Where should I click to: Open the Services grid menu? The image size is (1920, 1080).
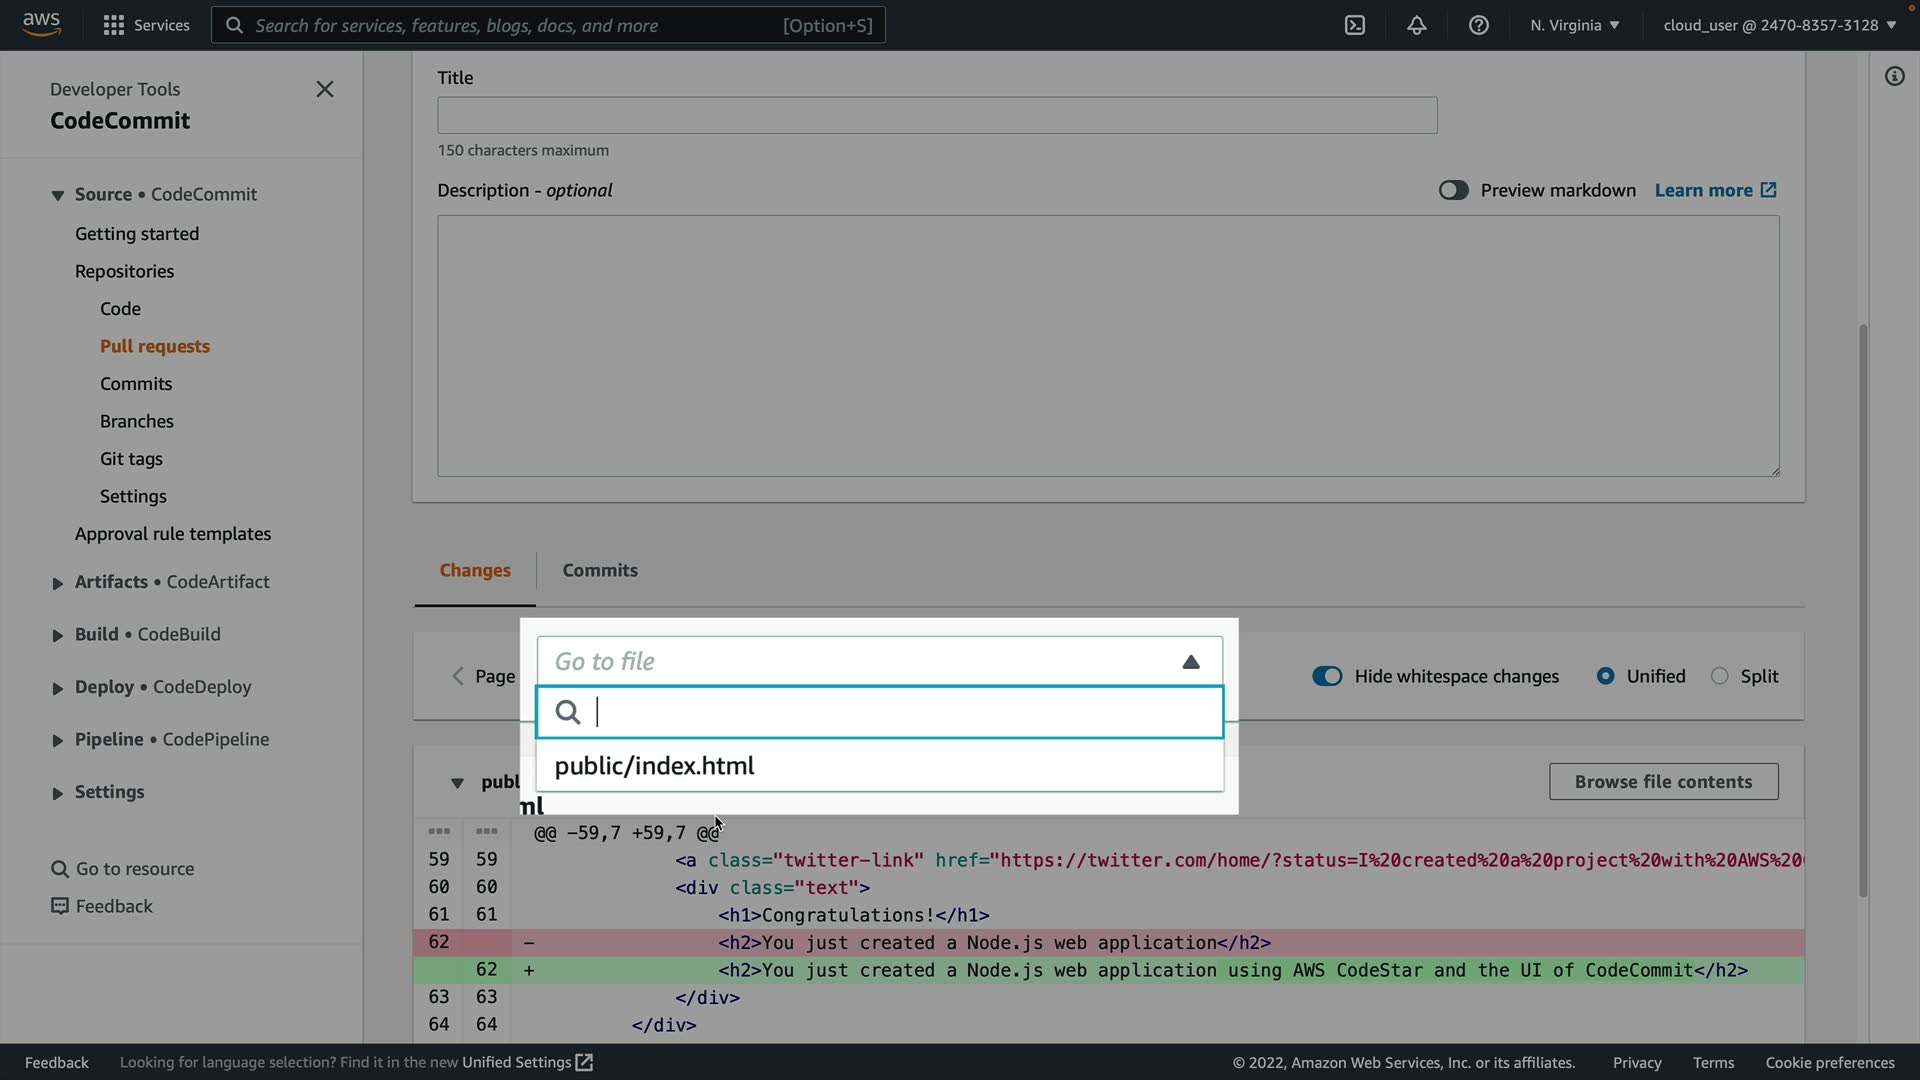[x=114, y=25]
